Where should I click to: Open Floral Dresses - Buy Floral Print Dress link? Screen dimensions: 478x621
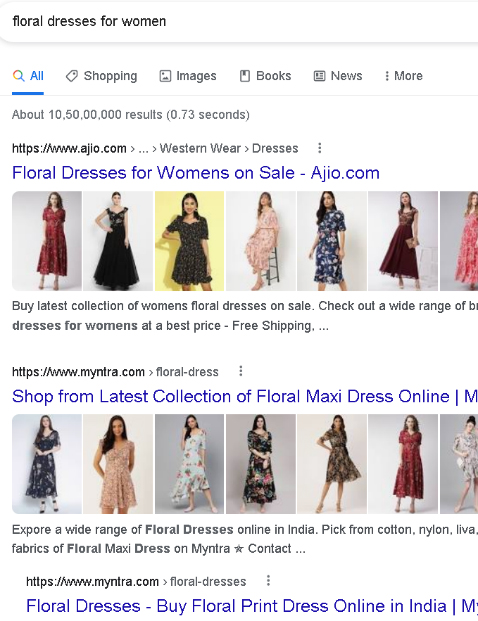[252, 606]
